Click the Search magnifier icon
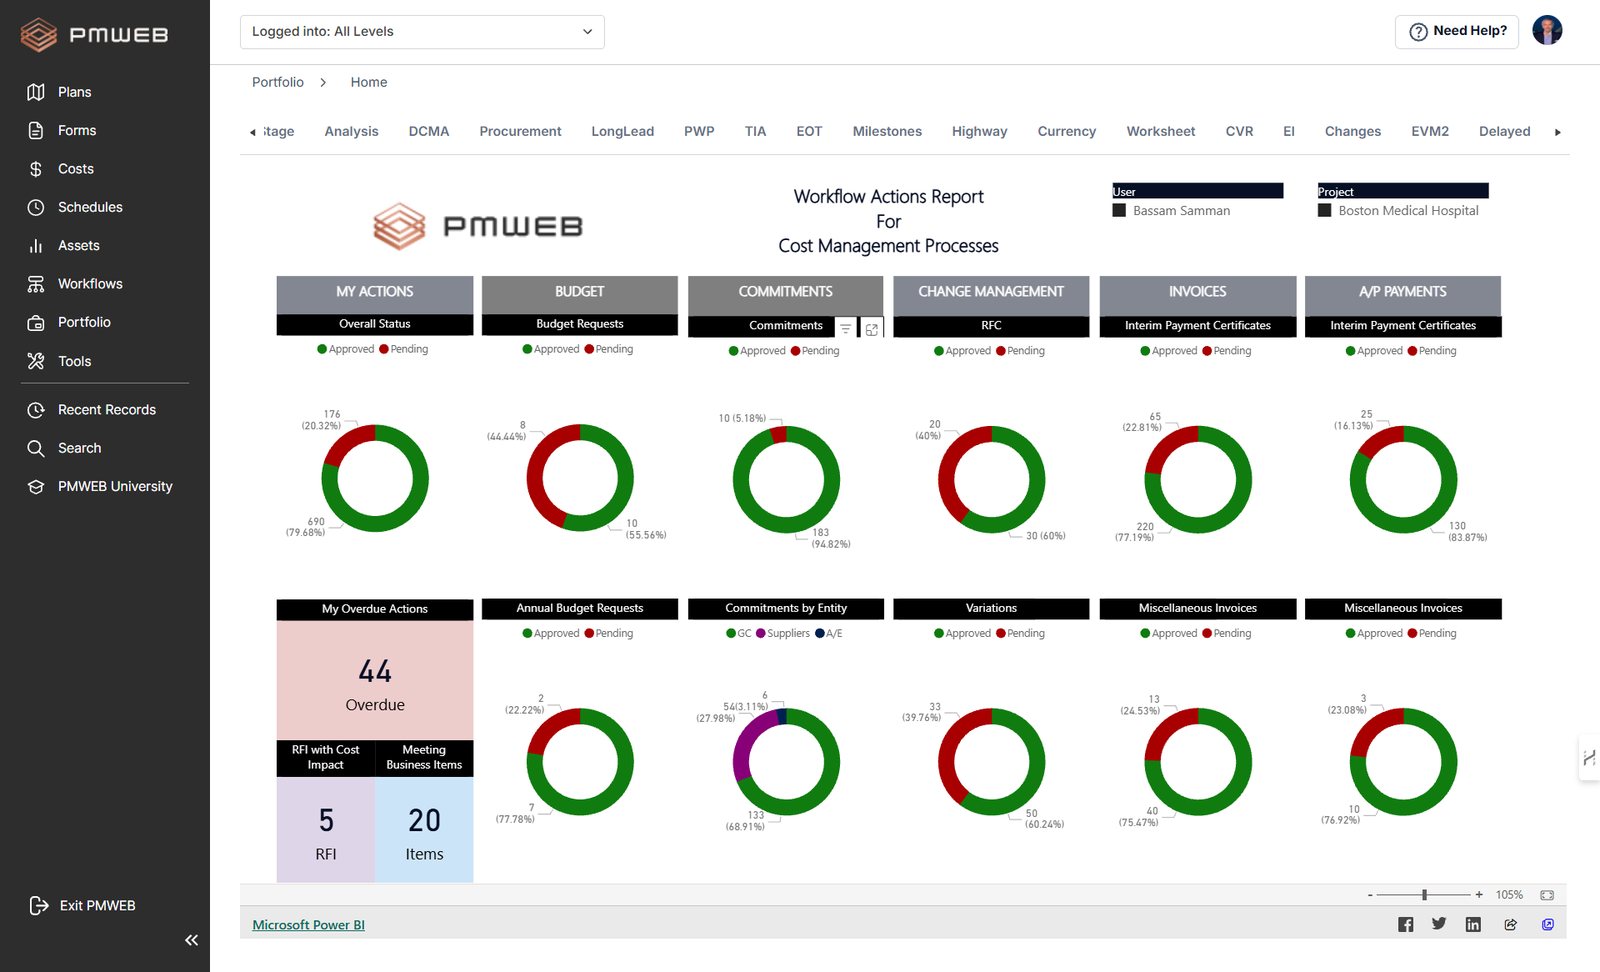Viewport: 1600px width, 972px height. pyautogui.click(x=36, y=448)
